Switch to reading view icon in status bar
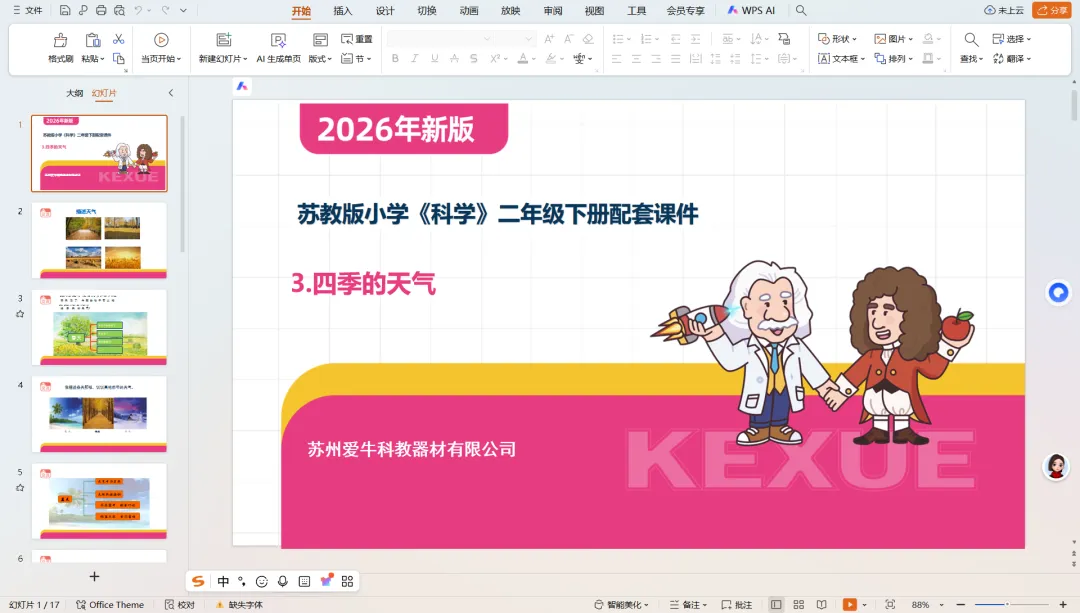This screenshot has width=1080, height=613. pos(821,605)
